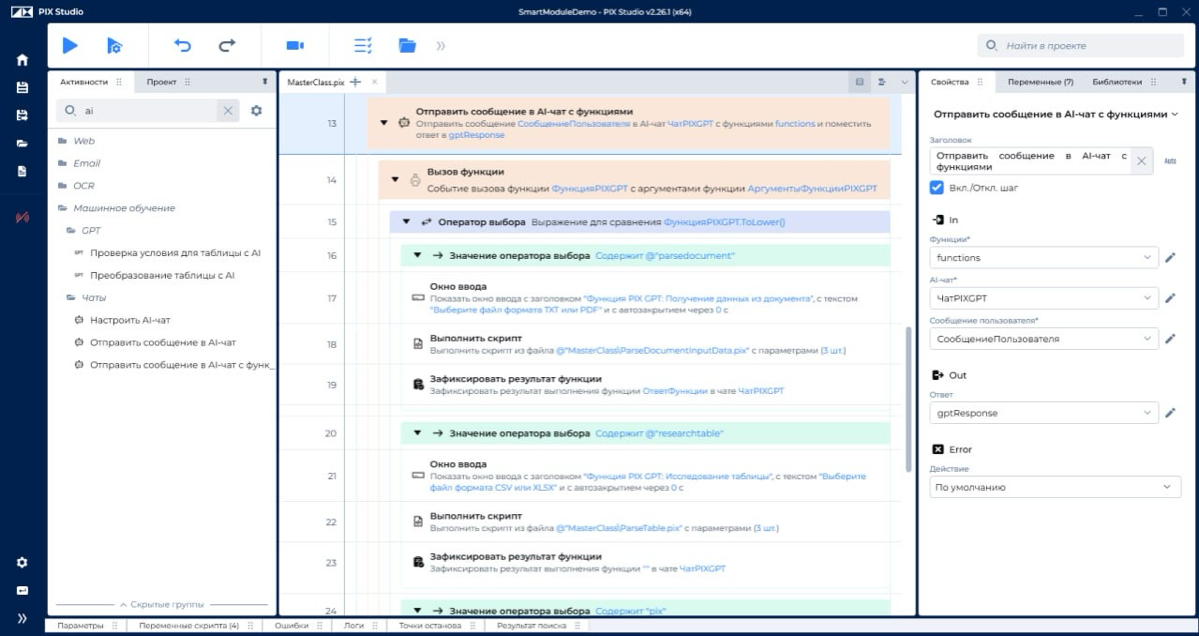Expand Скрытые группы at panel bottom
The height and width of the screenshot is (636, 1199).
tap(161, 605)
